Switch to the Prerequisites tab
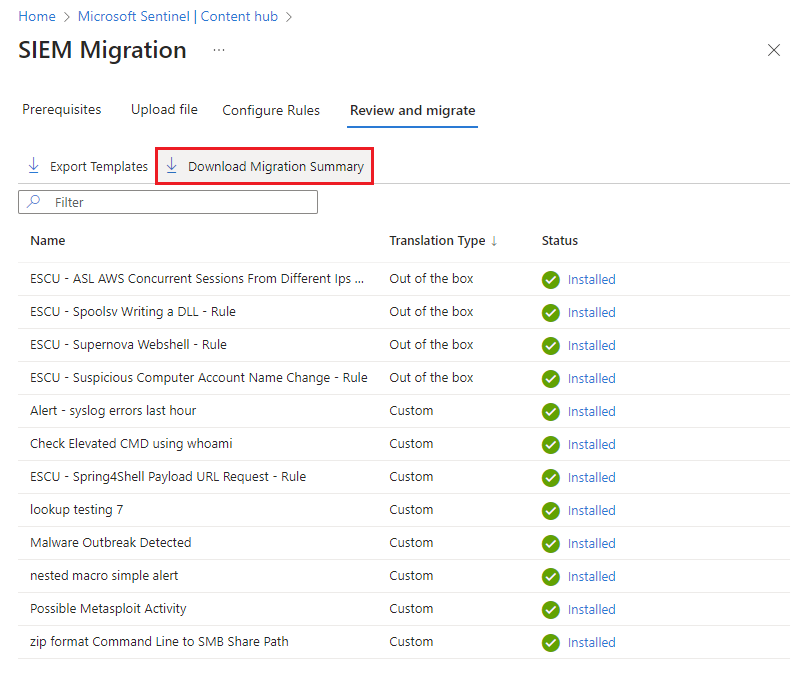The image size is (804, 686). (x=62, y=110)
